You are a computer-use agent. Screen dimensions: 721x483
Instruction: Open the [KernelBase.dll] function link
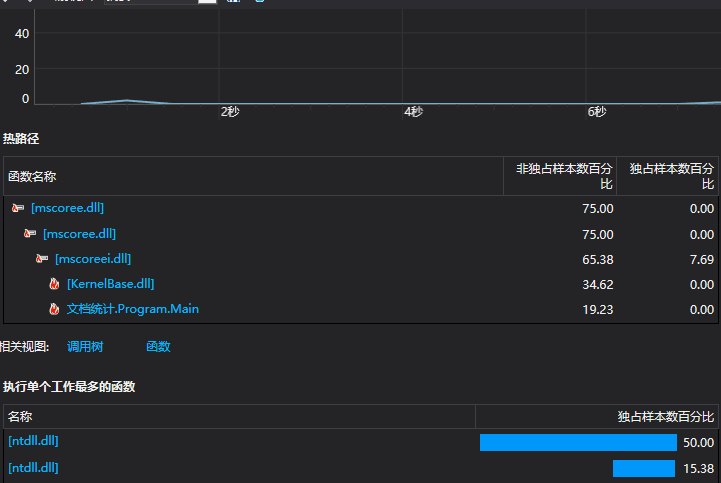point(110,284)
